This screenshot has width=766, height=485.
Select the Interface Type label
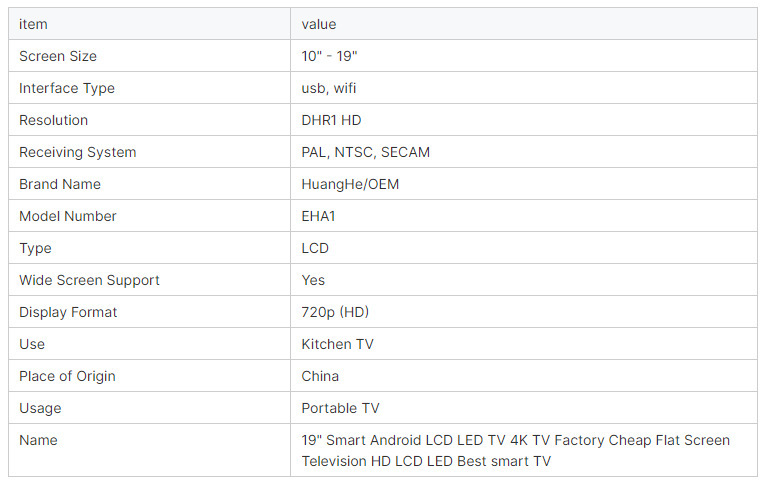pos(67,88)
